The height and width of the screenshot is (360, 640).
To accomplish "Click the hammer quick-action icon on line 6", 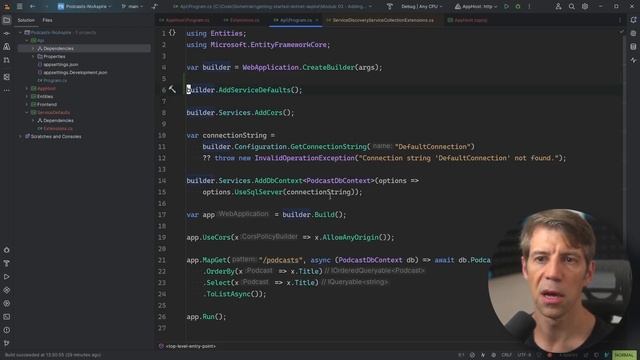I will pos(172,89).
